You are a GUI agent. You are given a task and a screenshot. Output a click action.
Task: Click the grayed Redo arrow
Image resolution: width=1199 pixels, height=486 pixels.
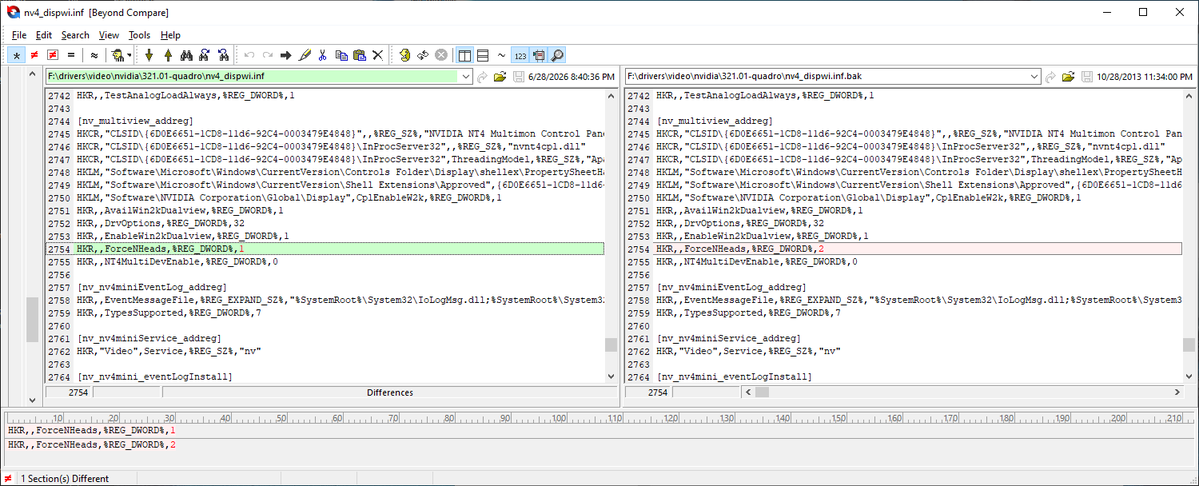pos(268,55)
